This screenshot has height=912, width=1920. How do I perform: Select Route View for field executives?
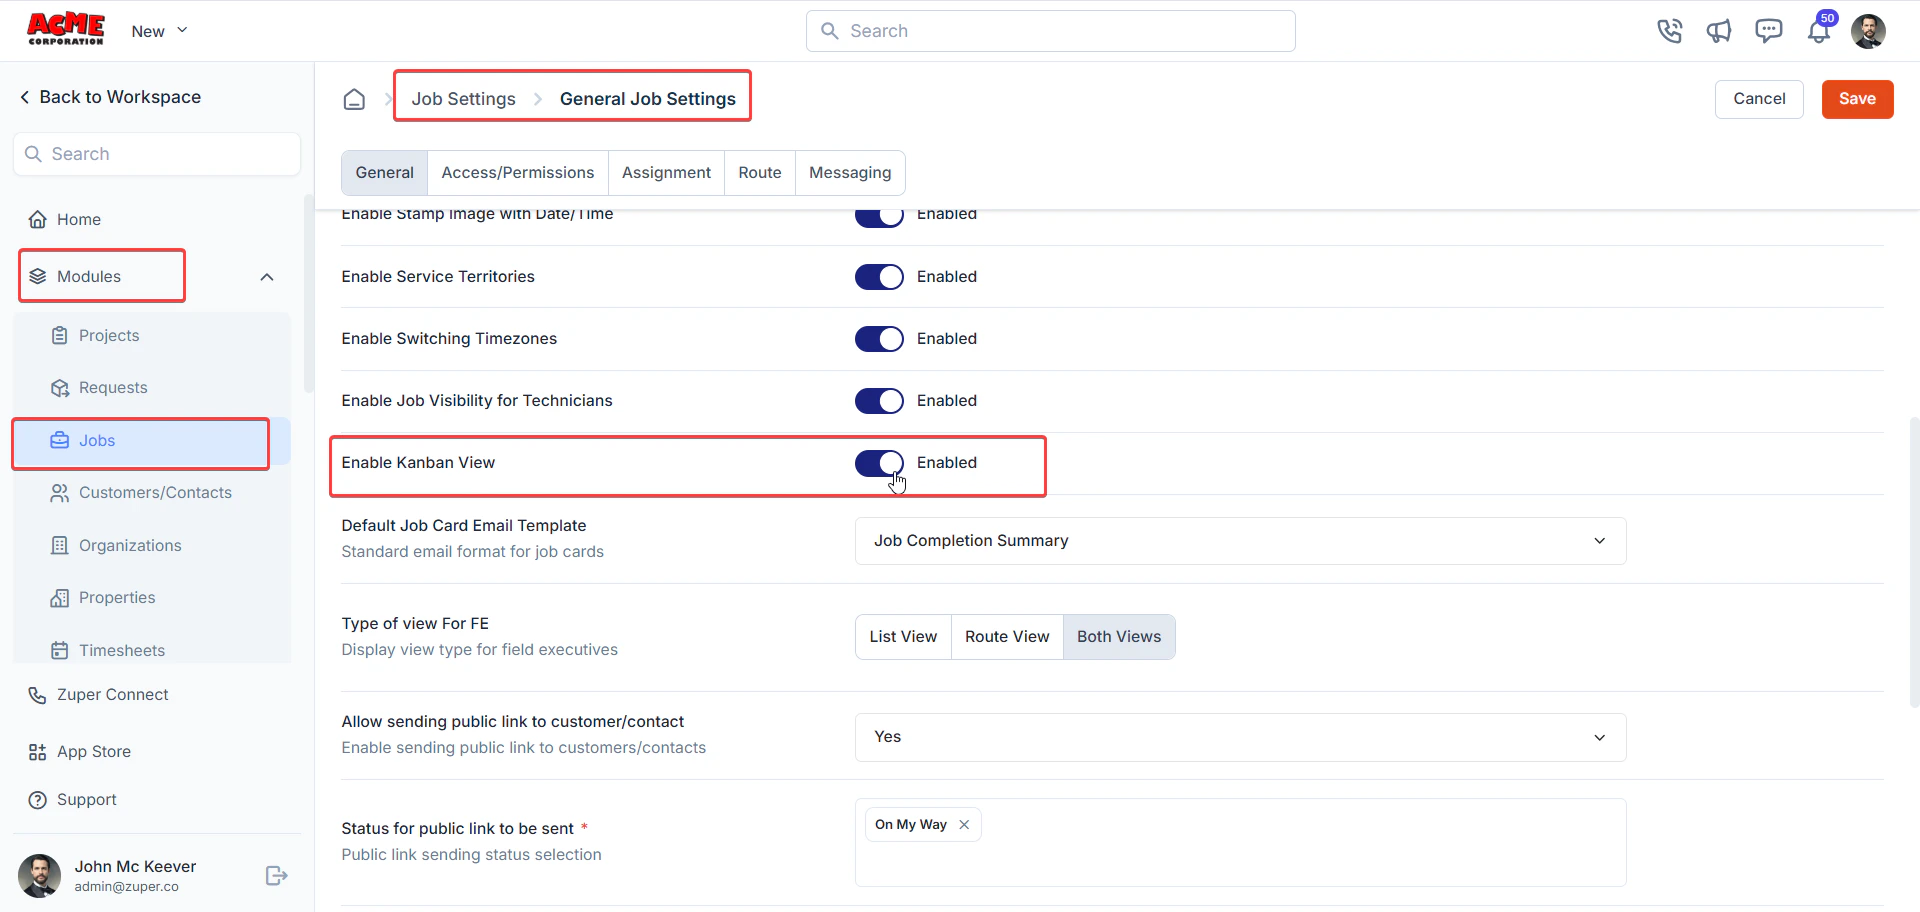[x=1007, y=637]
